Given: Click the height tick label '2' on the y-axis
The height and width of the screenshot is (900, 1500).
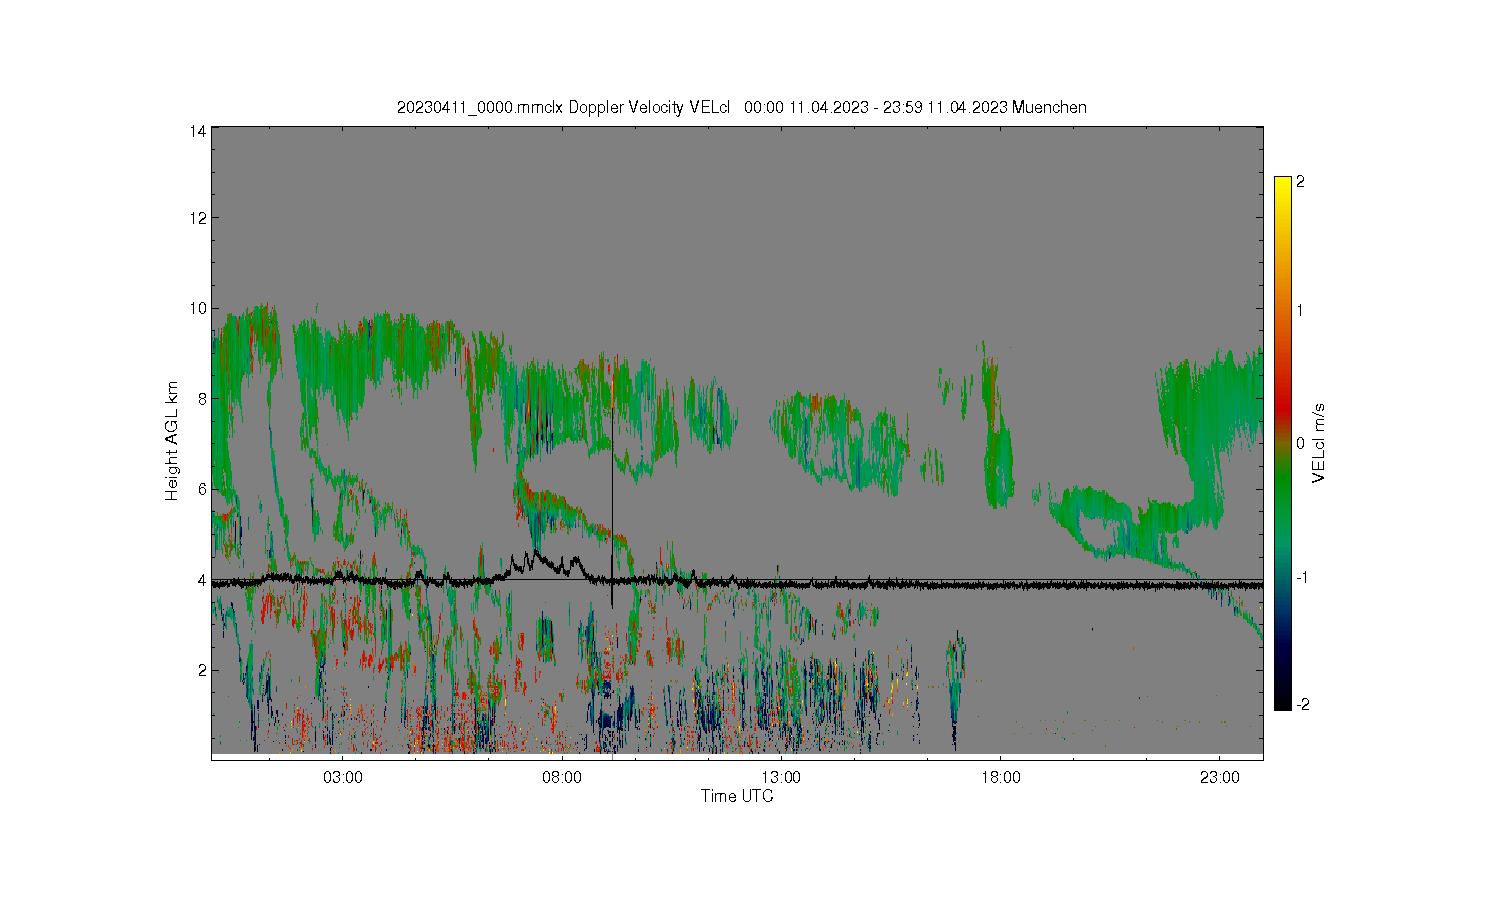Looking at the screenshot, I should pyautogui.click(x=202, y=670).
